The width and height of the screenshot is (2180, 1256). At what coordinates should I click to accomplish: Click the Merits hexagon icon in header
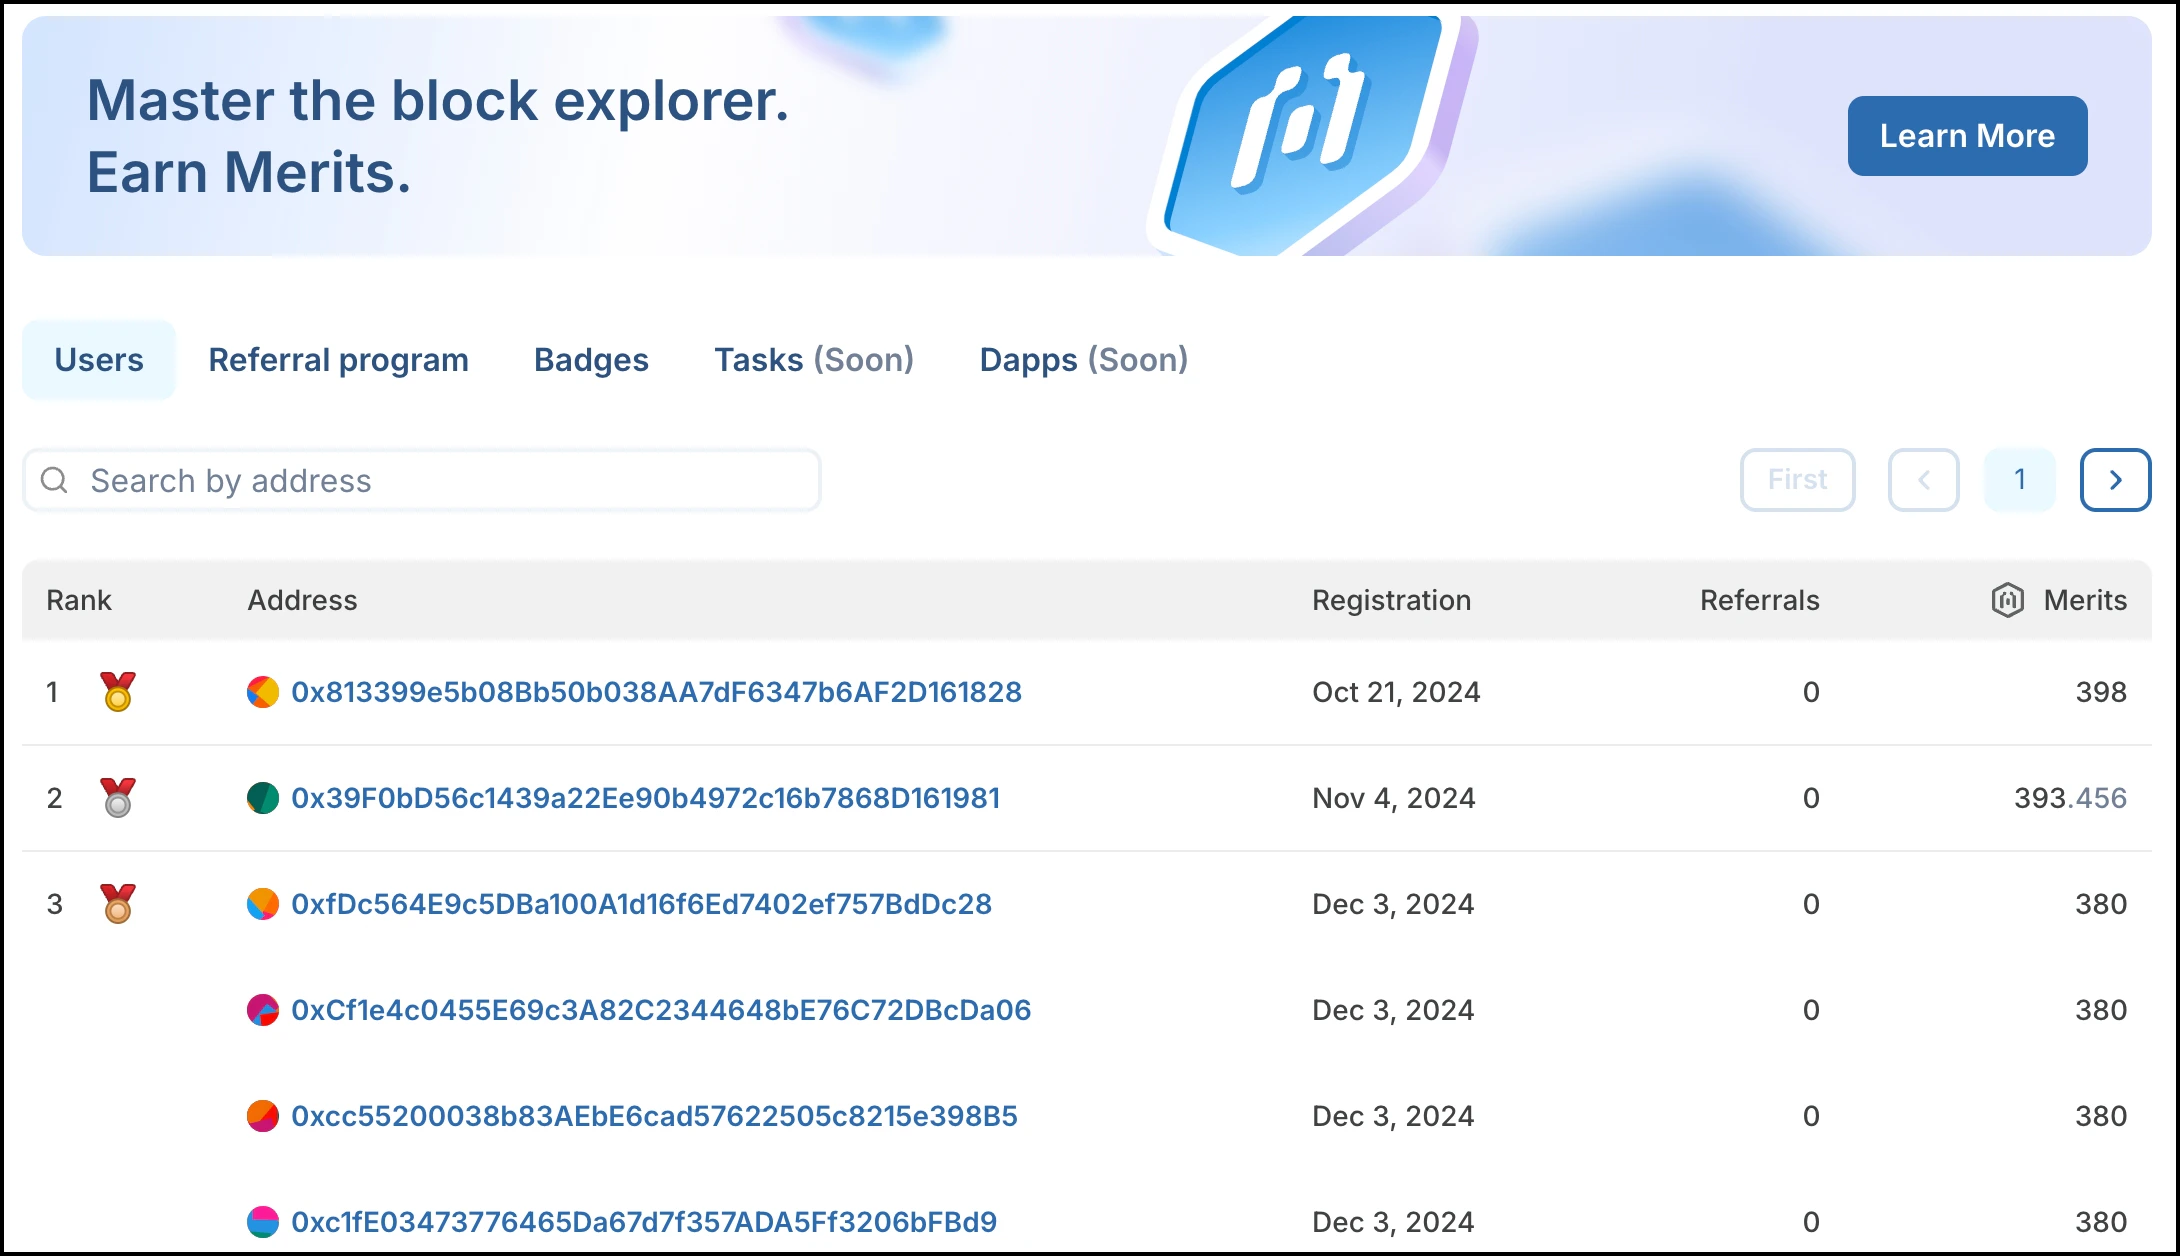(2007, 600)
